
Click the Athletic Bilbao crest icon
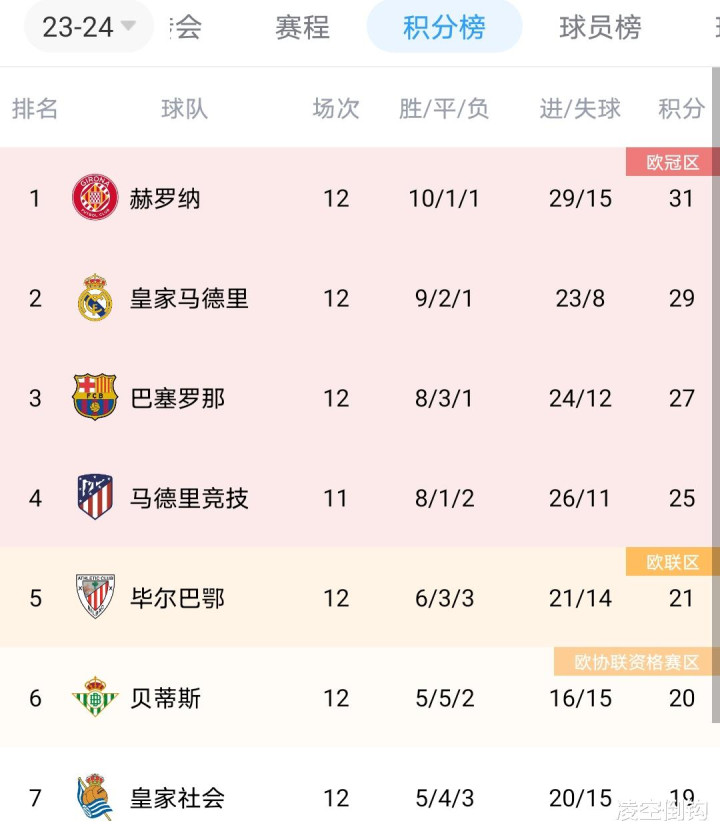(x=95, y=596)
